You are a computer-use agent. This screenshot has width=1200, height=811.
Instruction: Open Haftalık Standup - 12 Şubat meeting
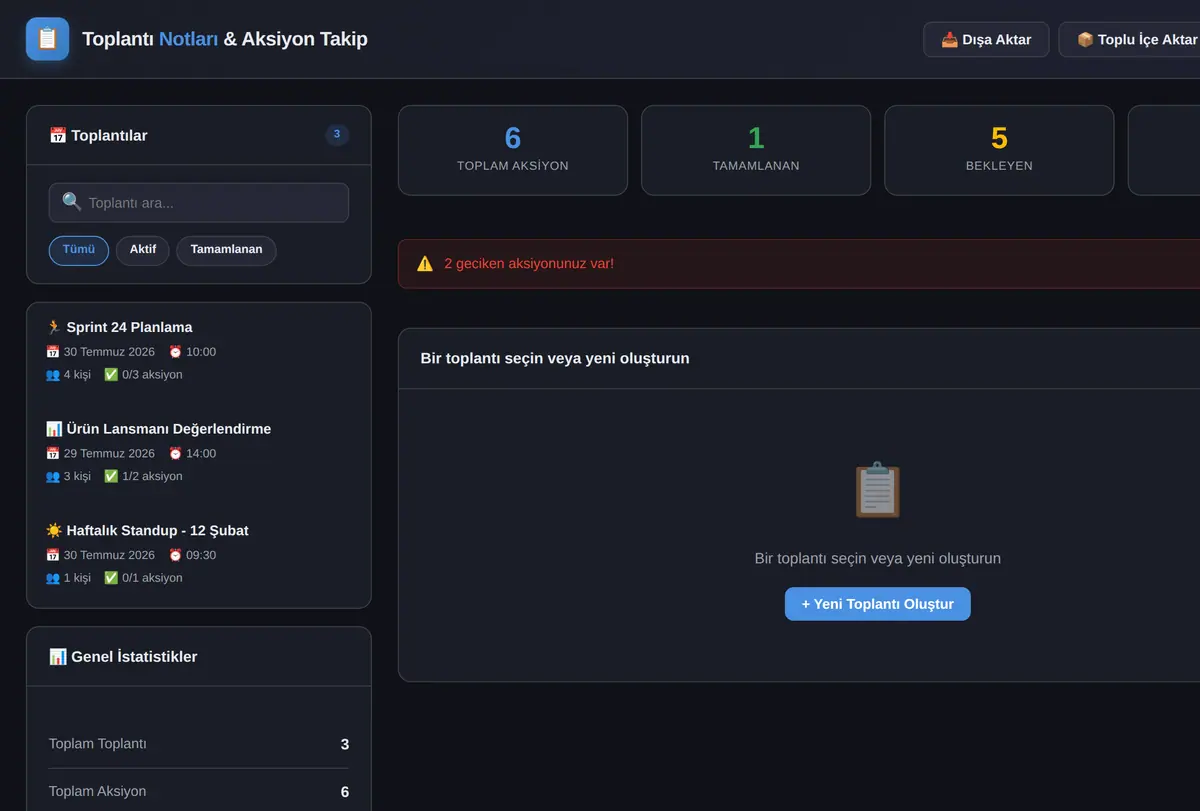(199, 556)
